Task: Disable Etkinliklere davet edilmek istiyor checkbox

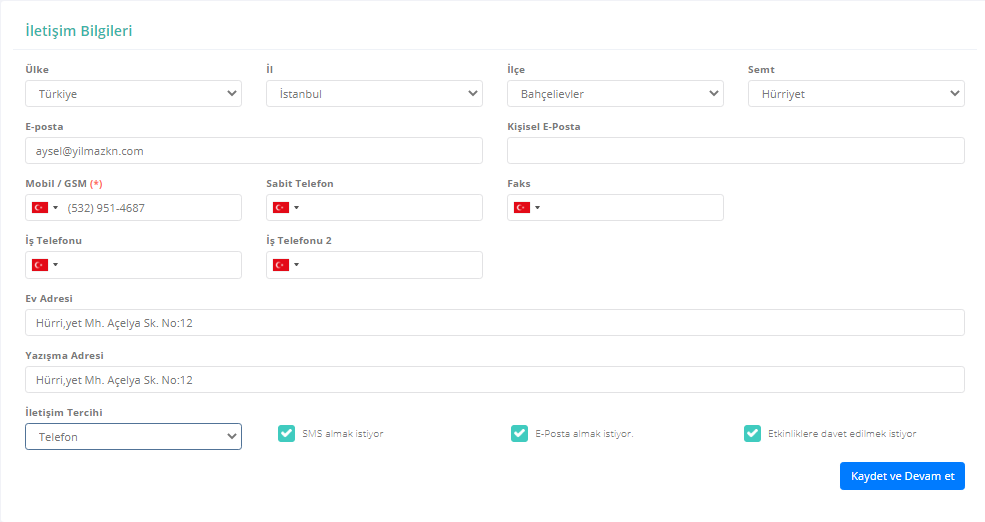Action: pyautogui.click(x=752, y=434)
